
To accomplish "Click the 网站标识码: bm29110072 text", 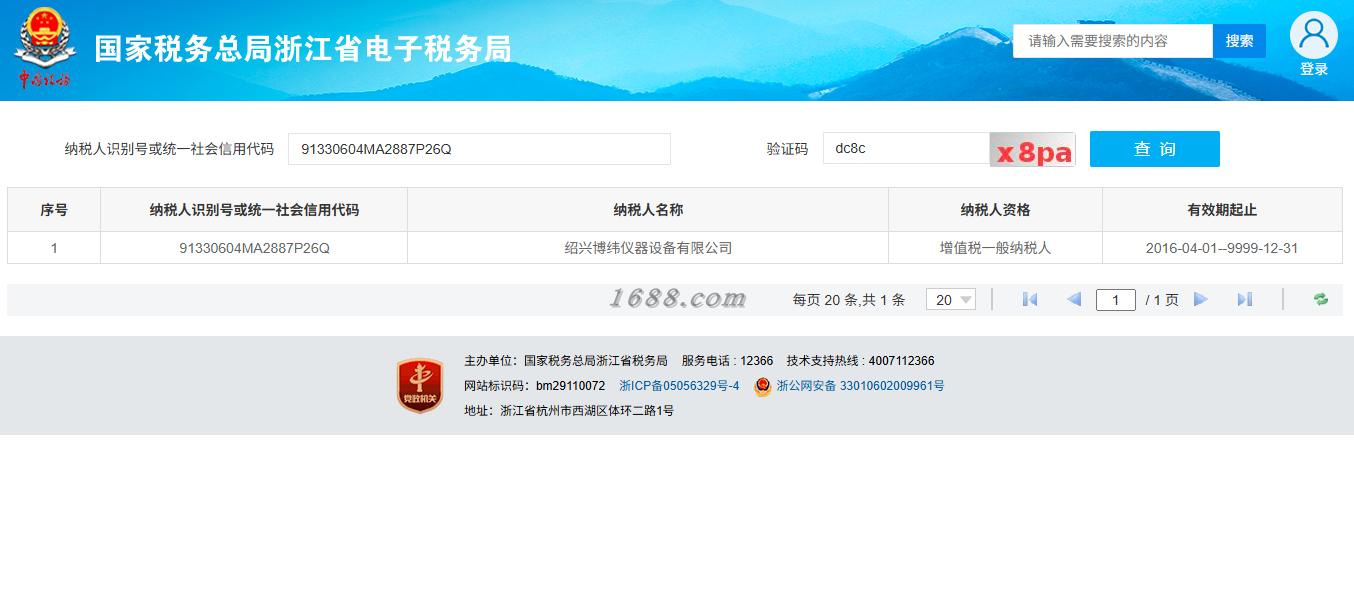I will point(534,386).
